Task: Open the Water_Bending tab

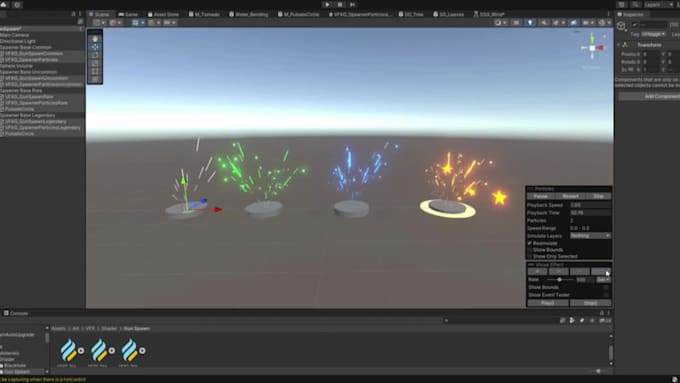Action: tap(249, 14)
